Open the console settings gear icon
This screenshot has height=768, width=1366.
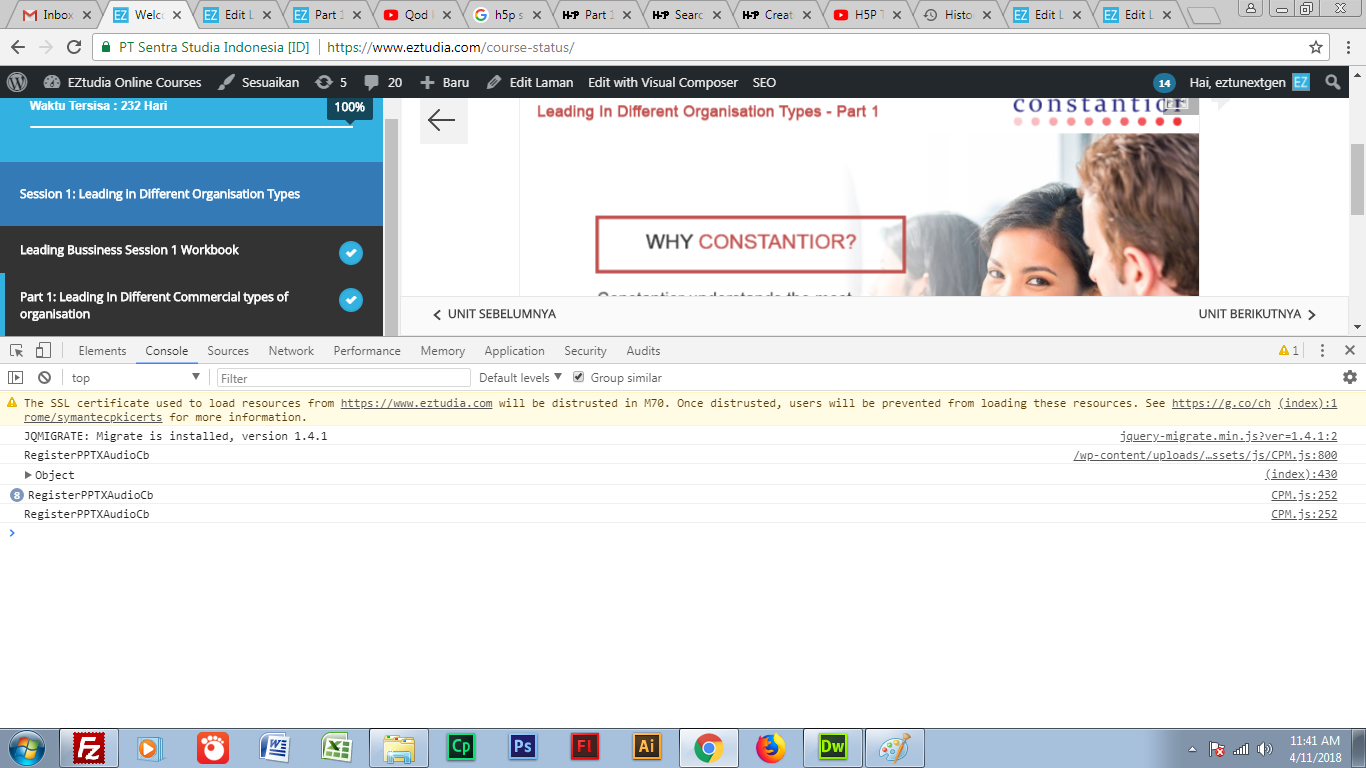pos(1350,377)
